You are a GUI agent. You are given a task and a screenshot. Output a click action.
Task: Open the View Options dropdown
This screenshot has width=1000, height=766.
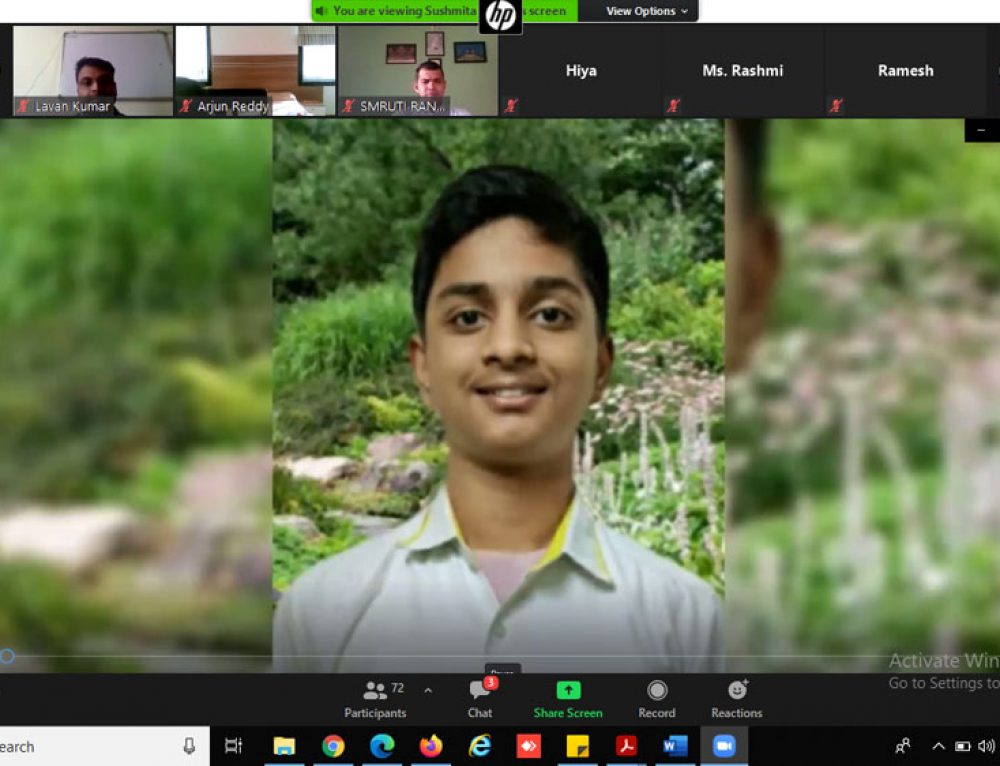647,11
